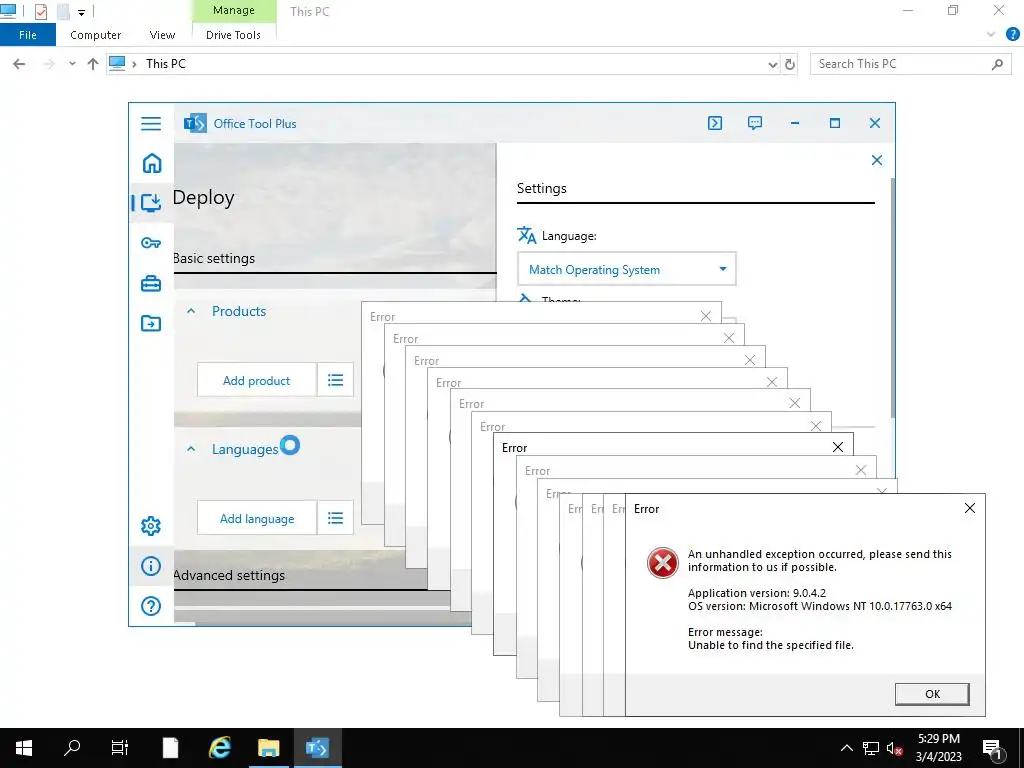
Task: Open the hamburger menu in Office Tool Plus
Action: tap(151, 123)
